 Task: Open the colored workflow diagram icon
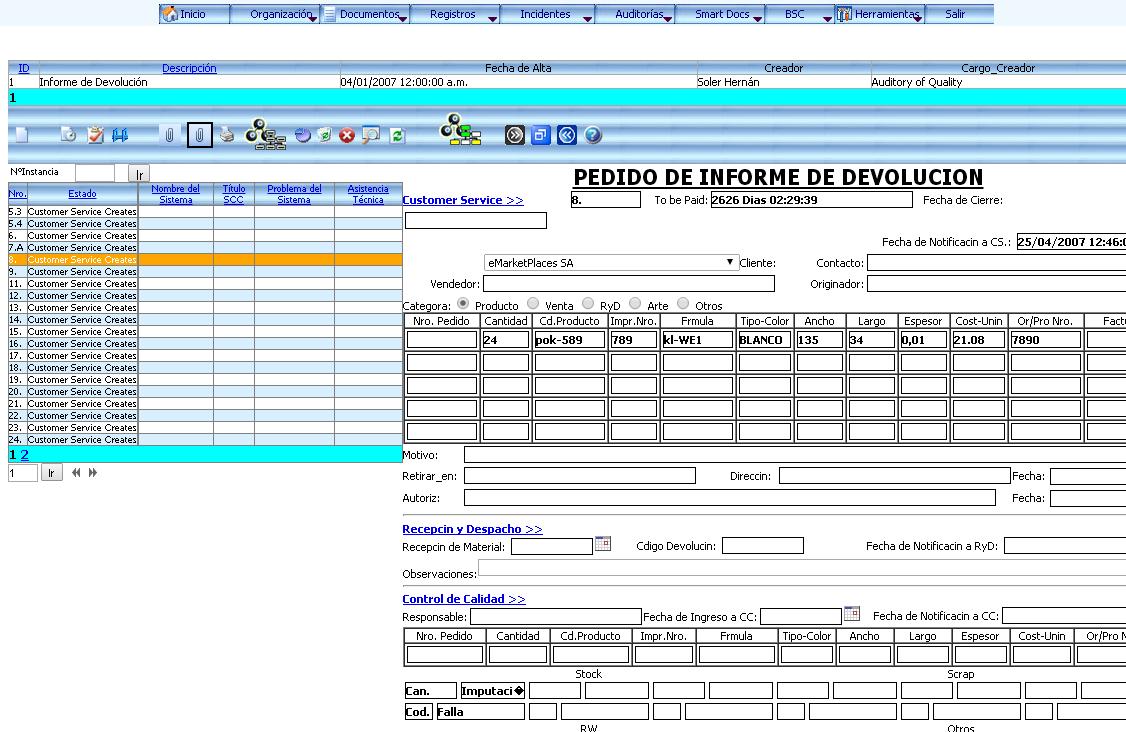point(460,129)
